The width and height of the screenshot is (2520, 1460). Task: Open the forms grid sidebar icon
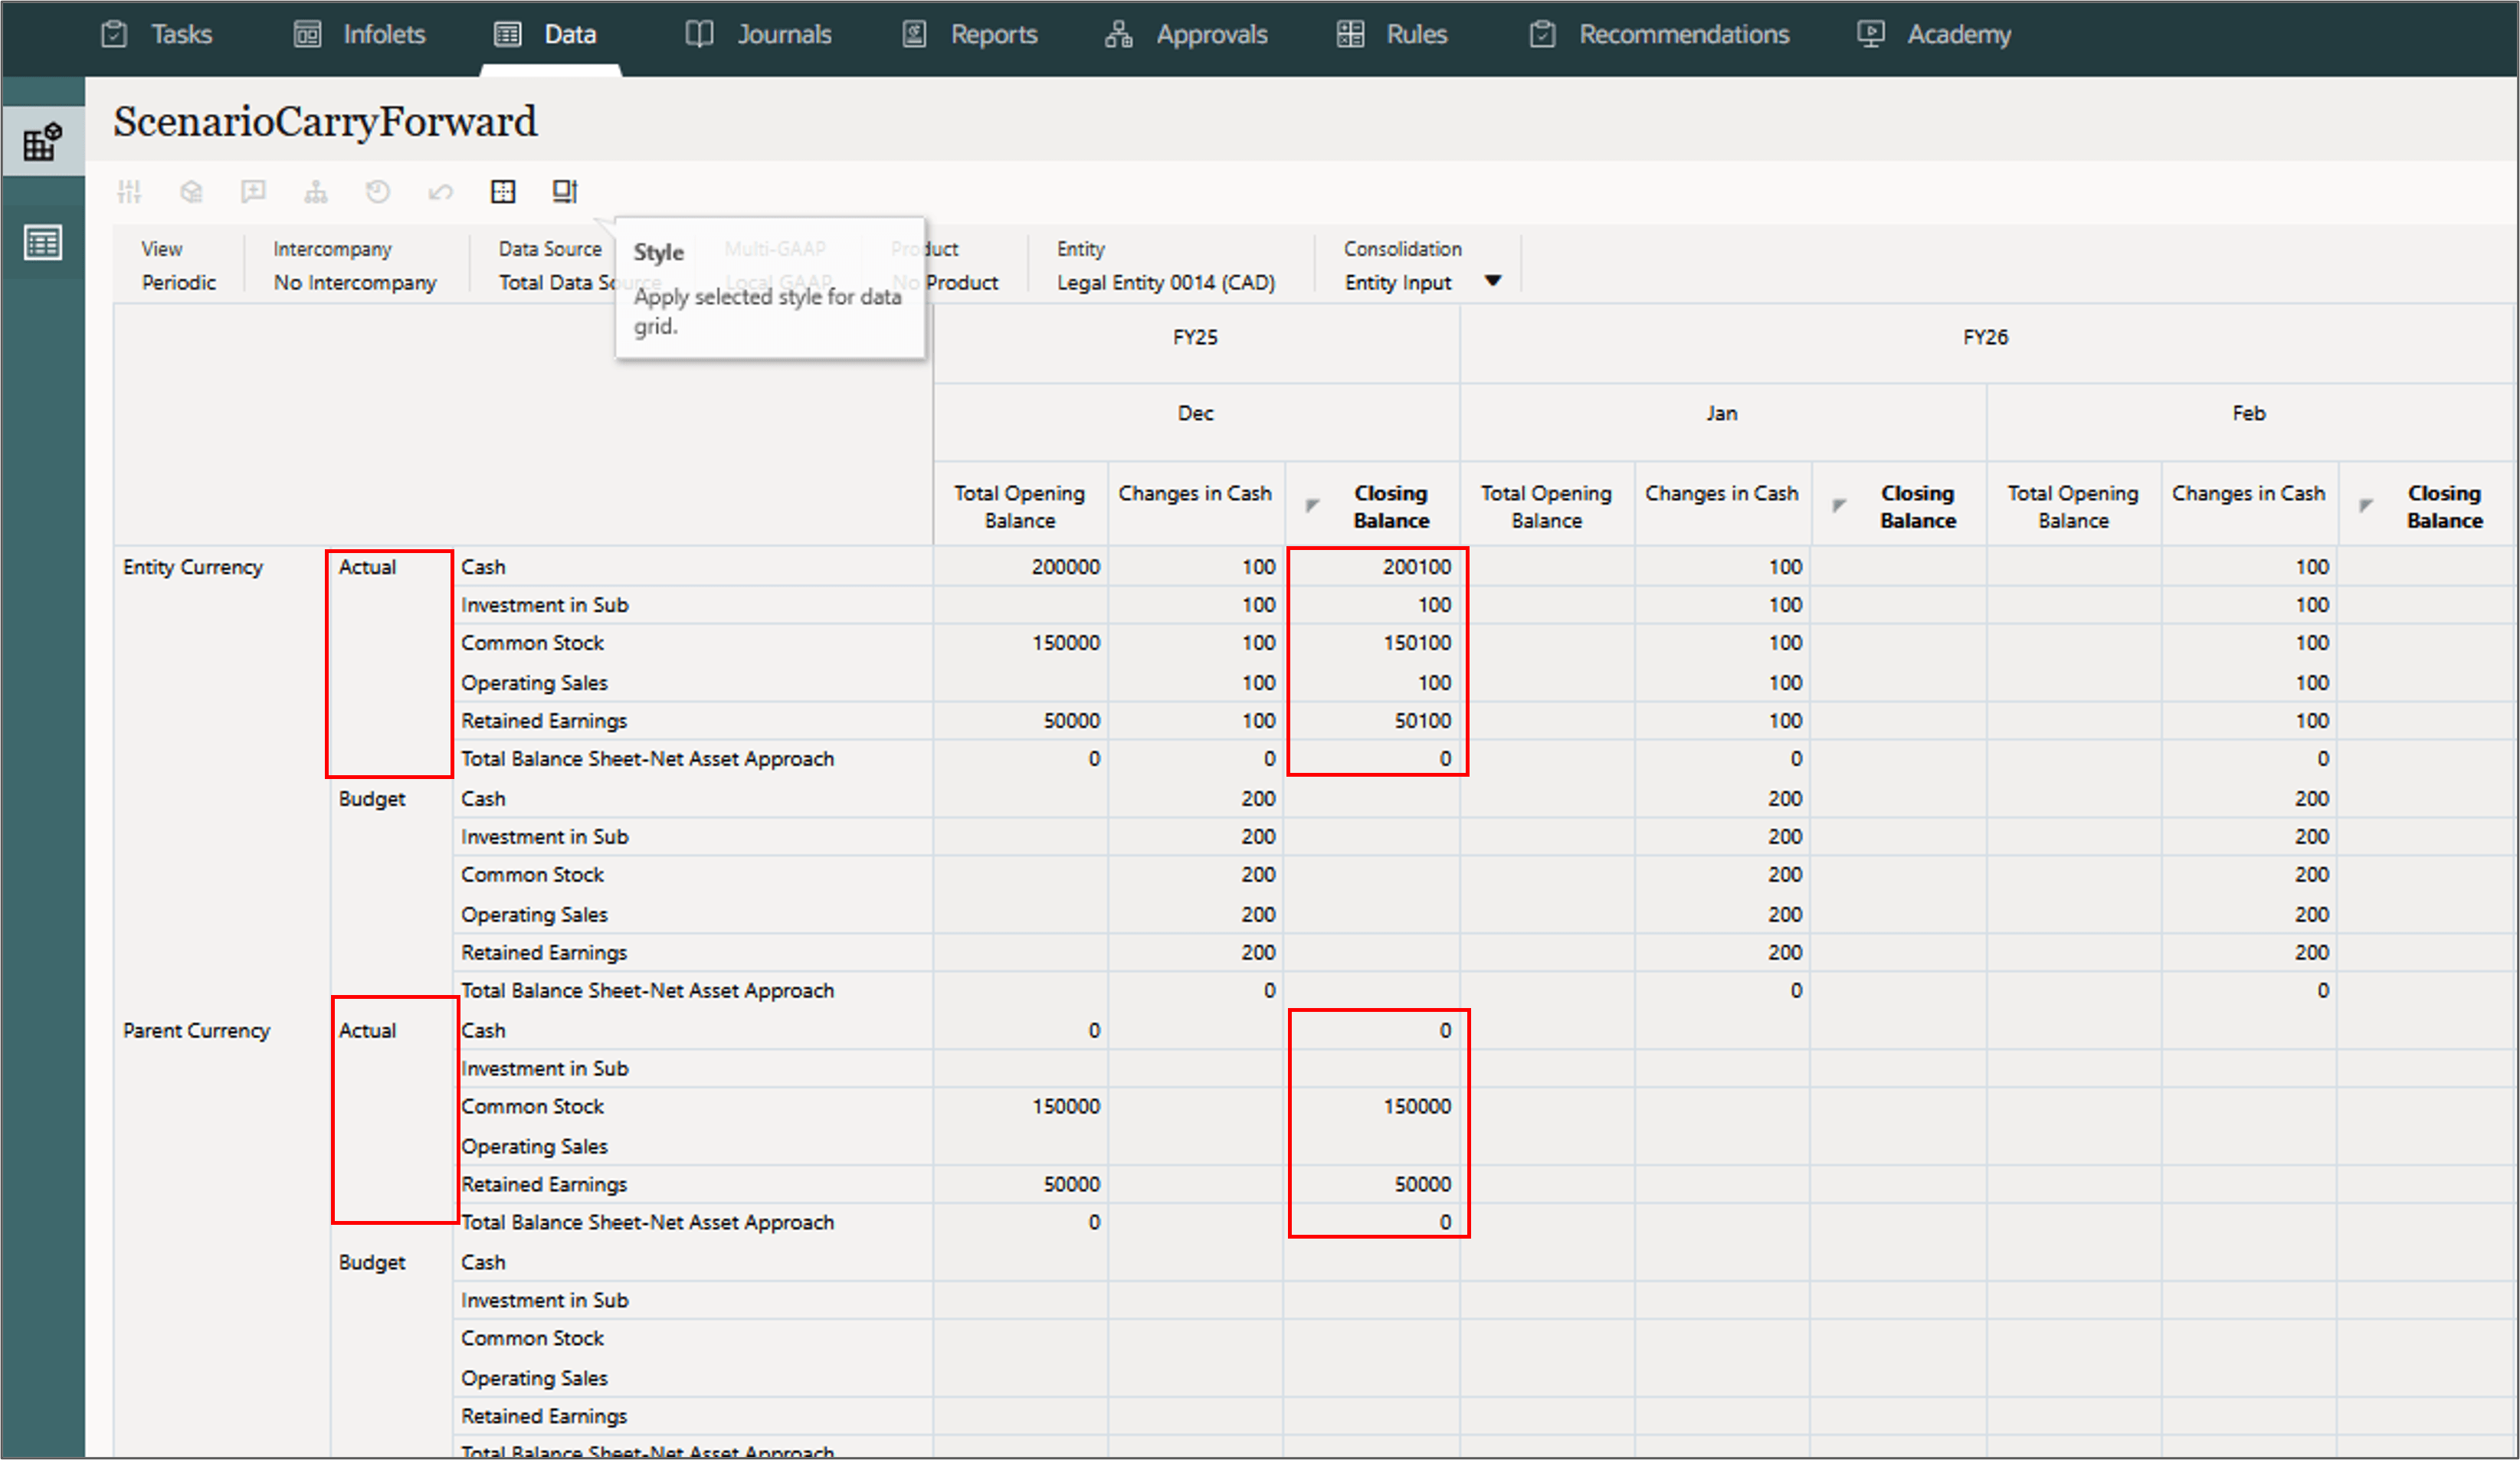pyautogui.click(x=42, y=141)
